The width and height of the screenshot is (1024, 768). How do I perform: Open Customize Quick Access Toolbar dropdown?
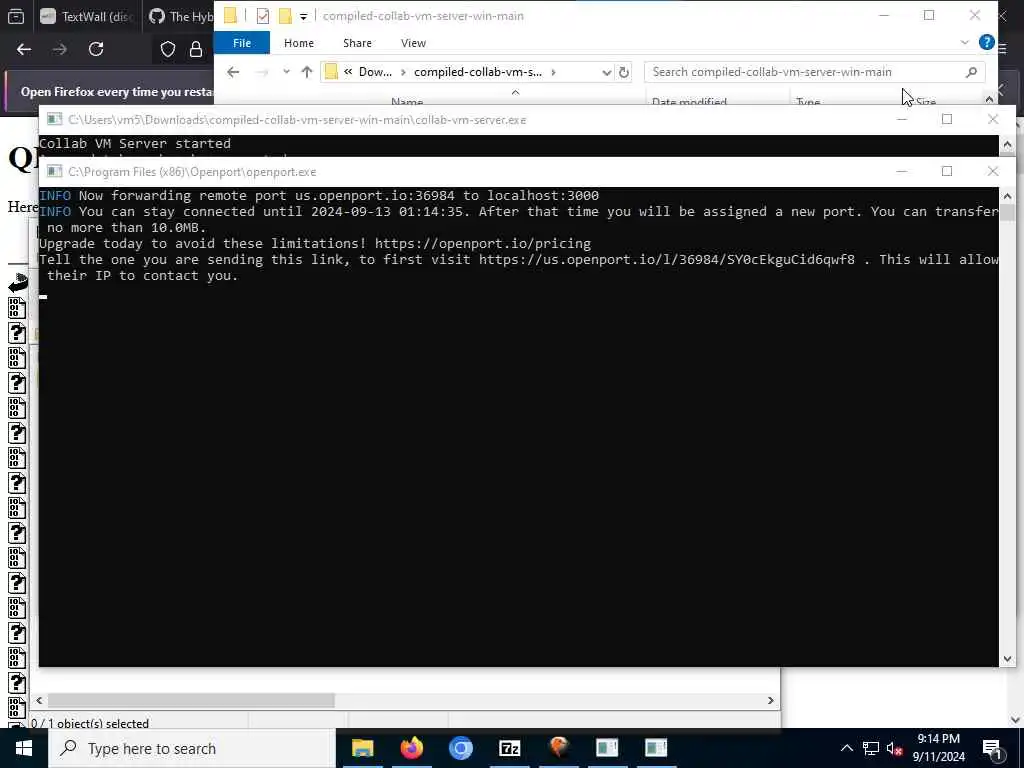click(304, 16)
